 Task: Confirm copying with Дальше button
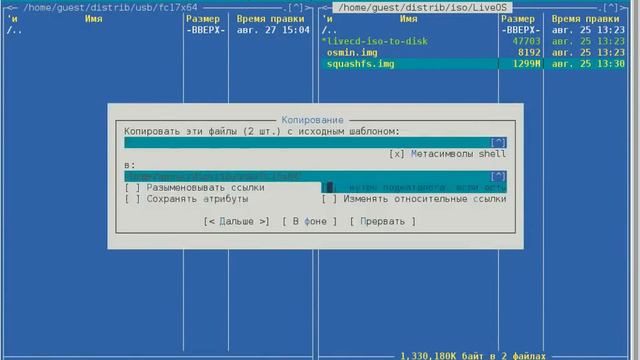236,221
